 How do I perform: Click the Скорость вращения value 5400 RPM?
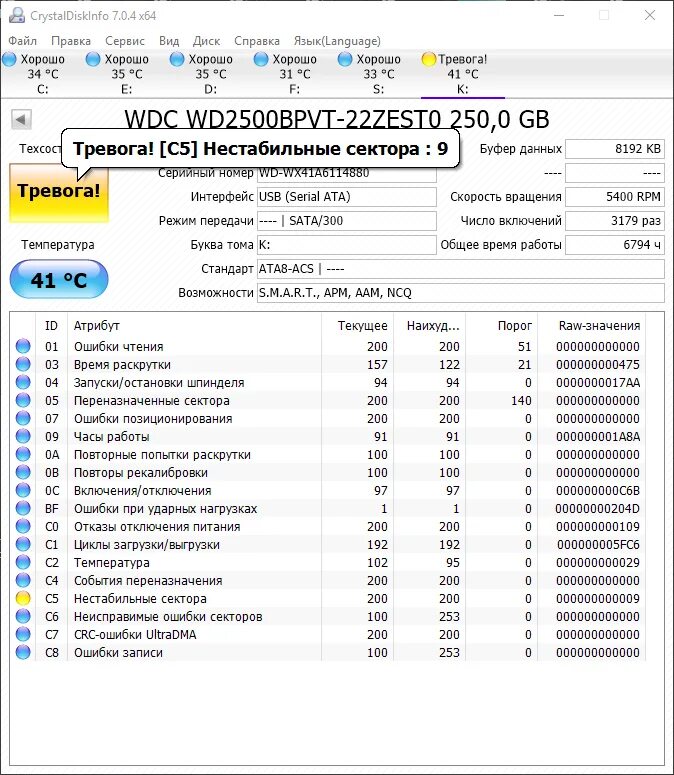615,197
